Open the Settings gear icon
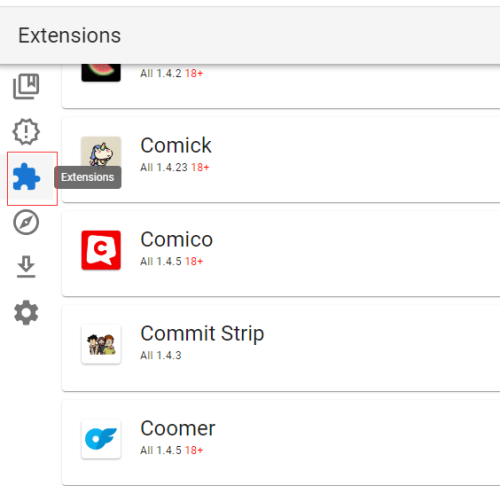 coord(26,313)
